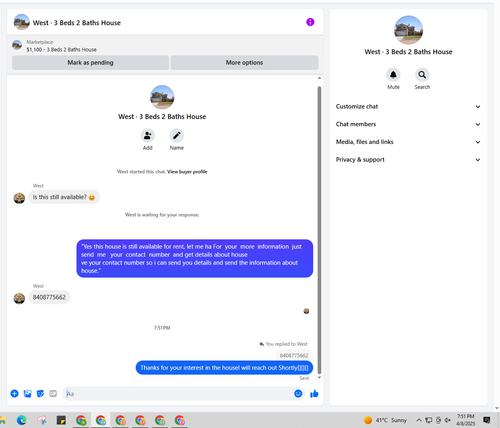Expand Media, files and links section
Image resolution: width=500 pixels, height=428 pixels.
click(x=408, y=142)
